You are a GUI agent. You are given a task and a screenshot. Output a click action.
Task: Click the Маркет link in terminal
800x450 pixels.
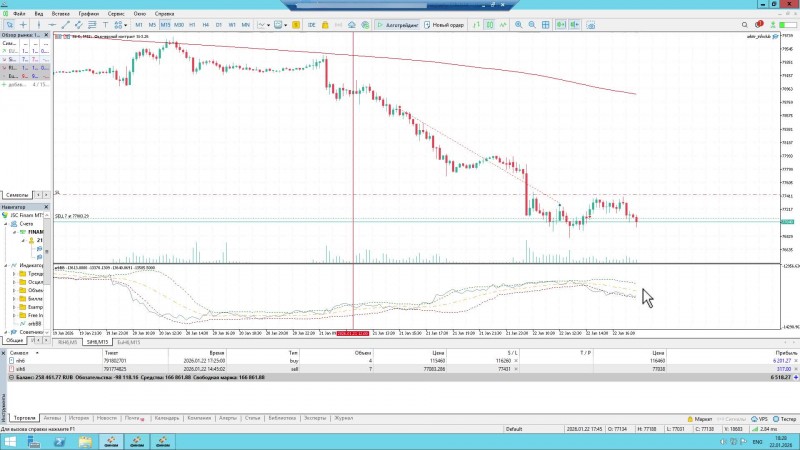[x=700, y=419]
